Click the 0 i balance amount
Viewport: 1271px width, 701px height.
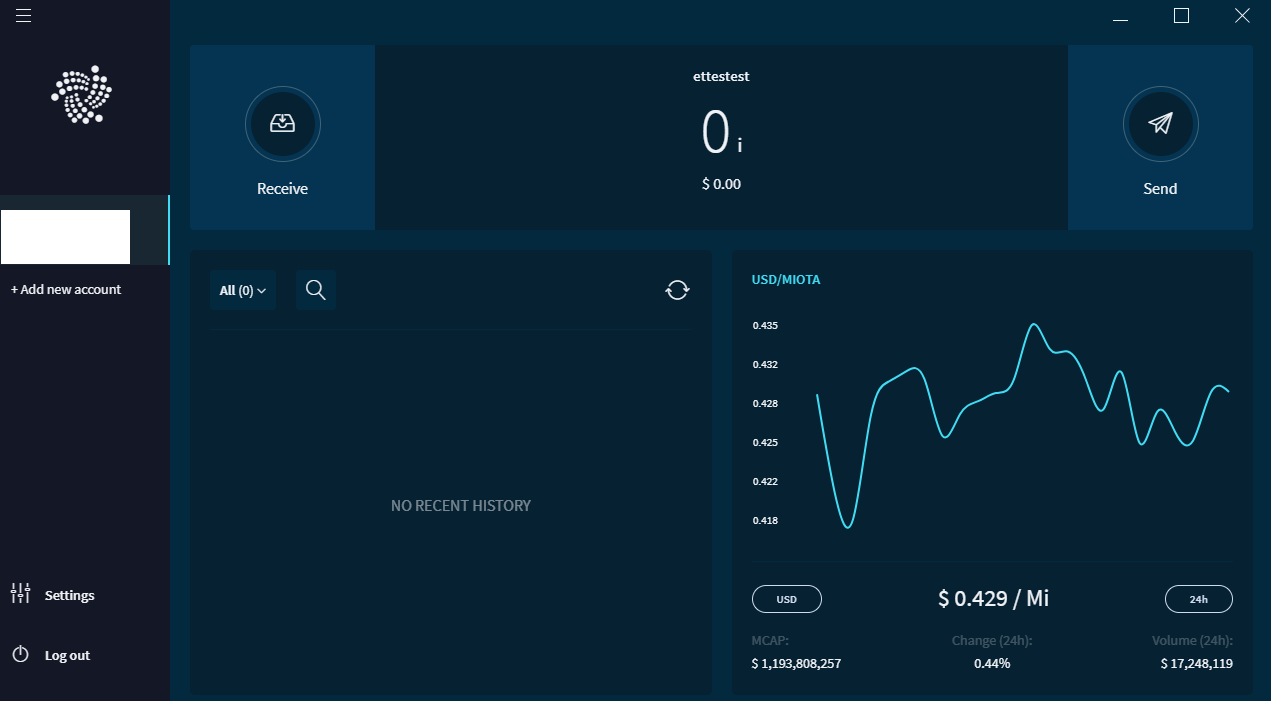pos(721,132)
